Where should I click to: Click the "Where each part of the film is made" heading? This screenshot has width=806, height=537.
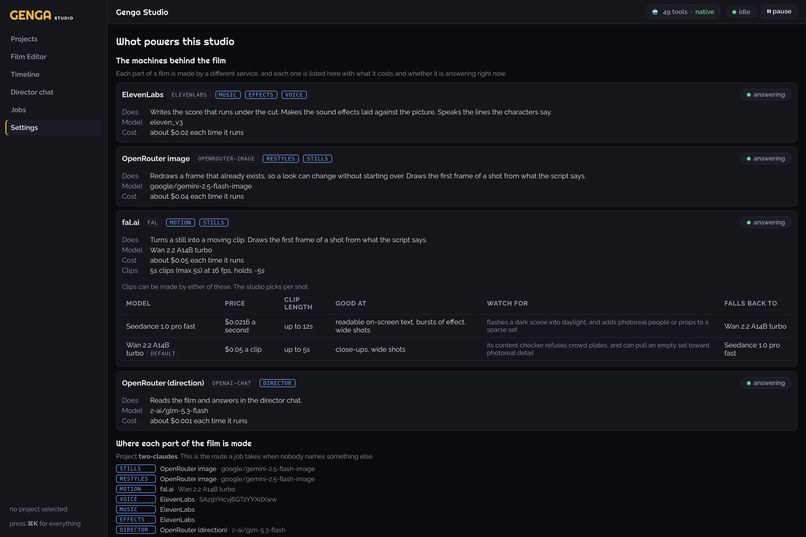[184, 443]
